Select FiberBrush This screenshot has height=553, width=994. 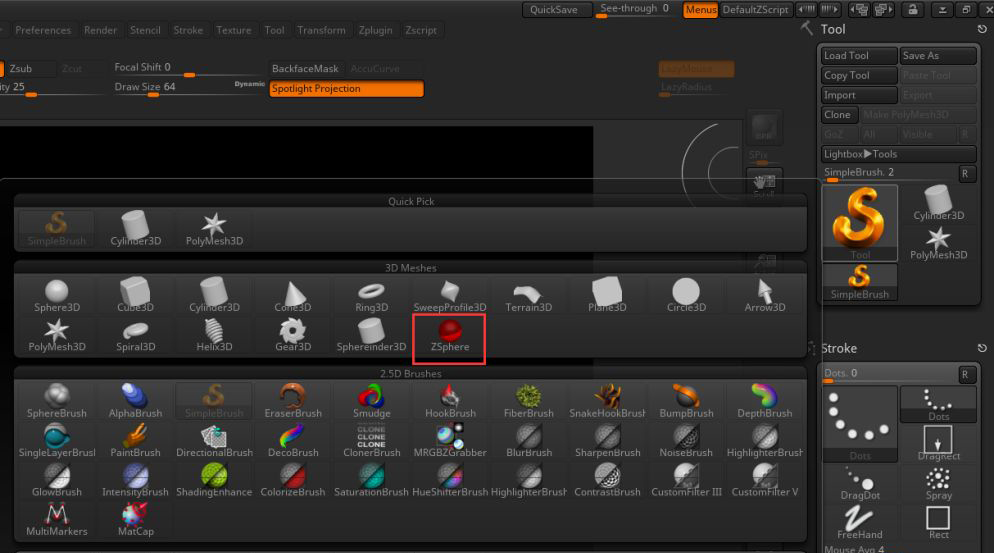point(529,402)
